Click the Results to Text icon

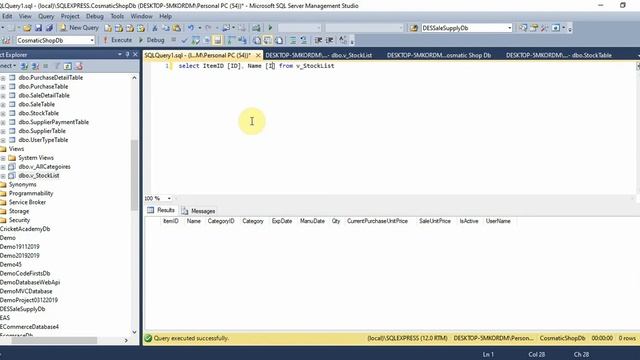(257, 40)
